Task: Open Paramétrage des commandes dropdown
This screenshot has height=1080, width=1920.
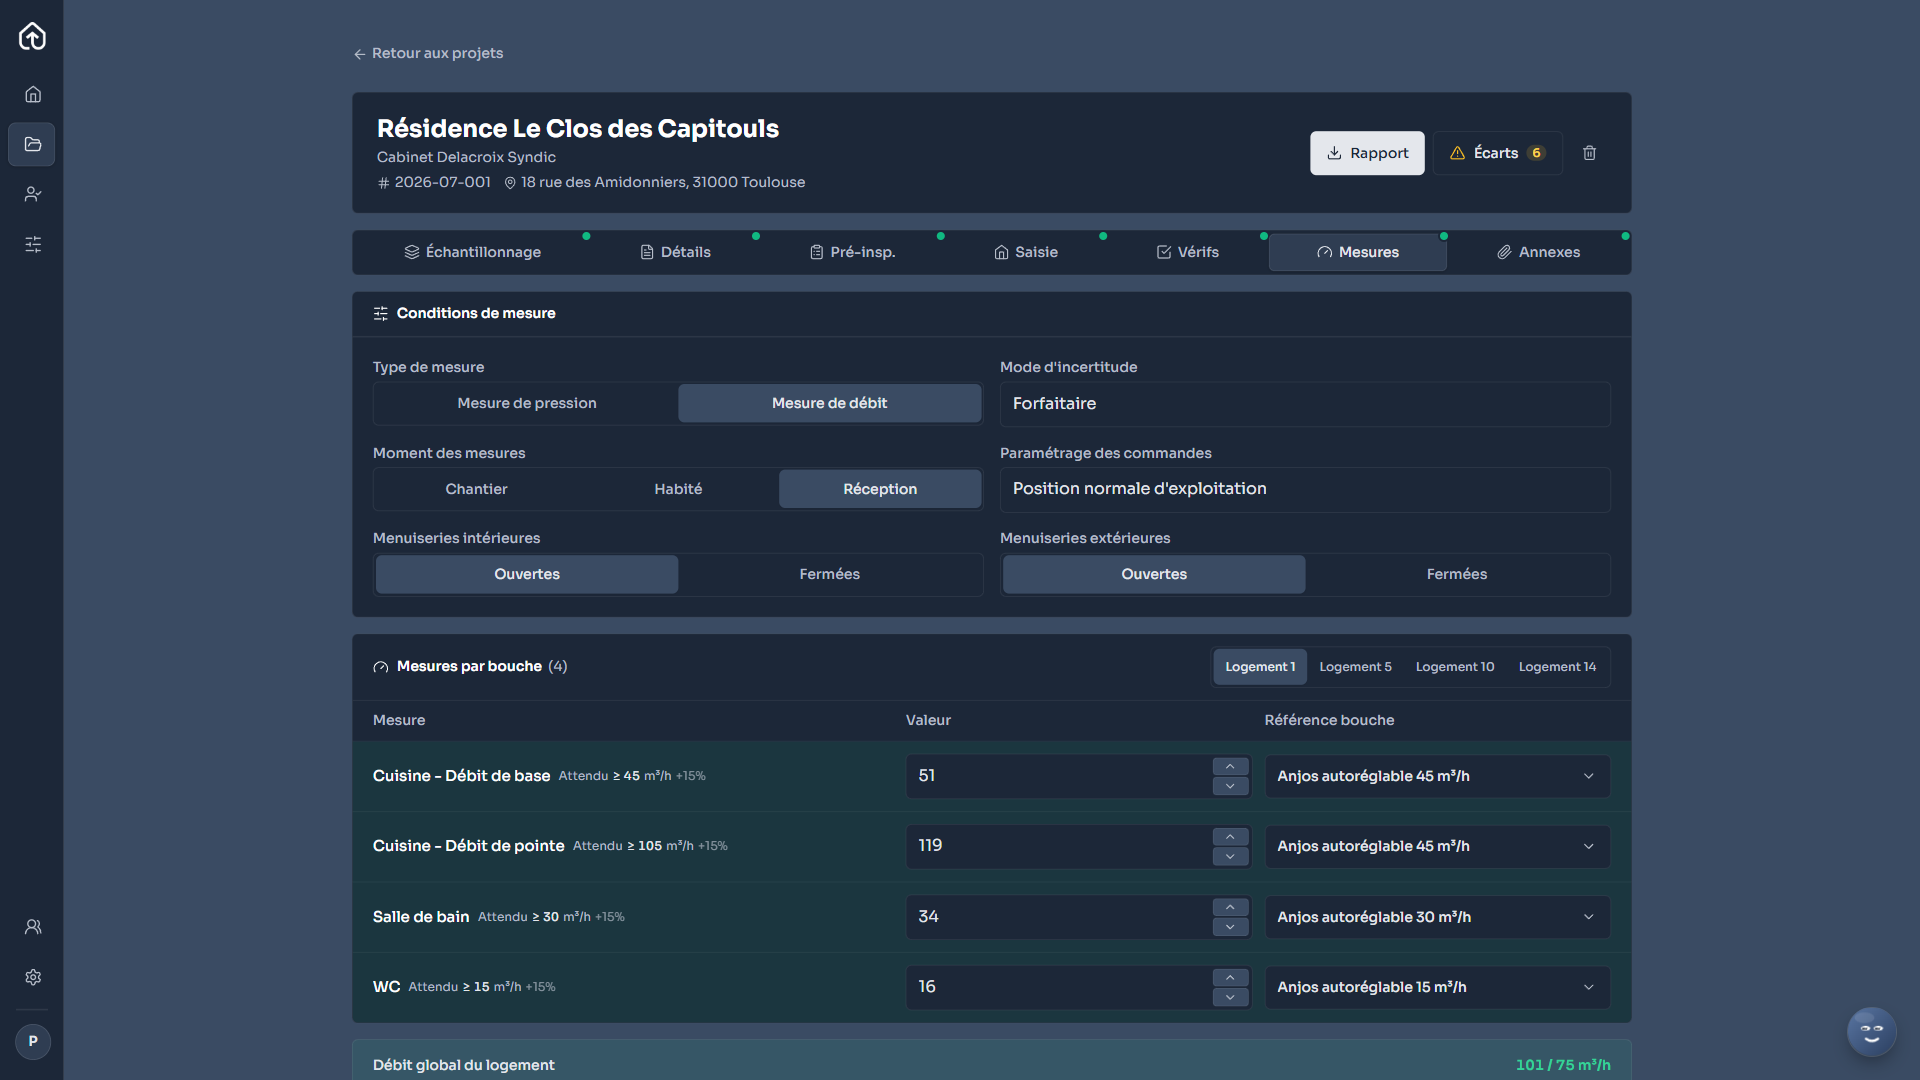Action: [1305, 489]
